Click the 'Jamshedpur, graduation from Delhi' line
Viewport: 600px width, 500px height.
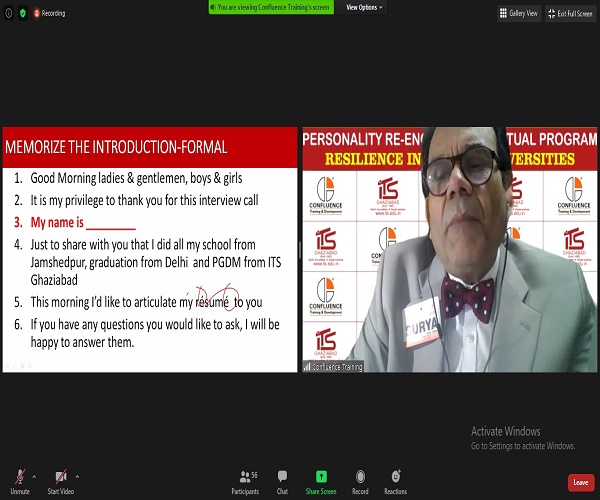[x=156, y=262]
